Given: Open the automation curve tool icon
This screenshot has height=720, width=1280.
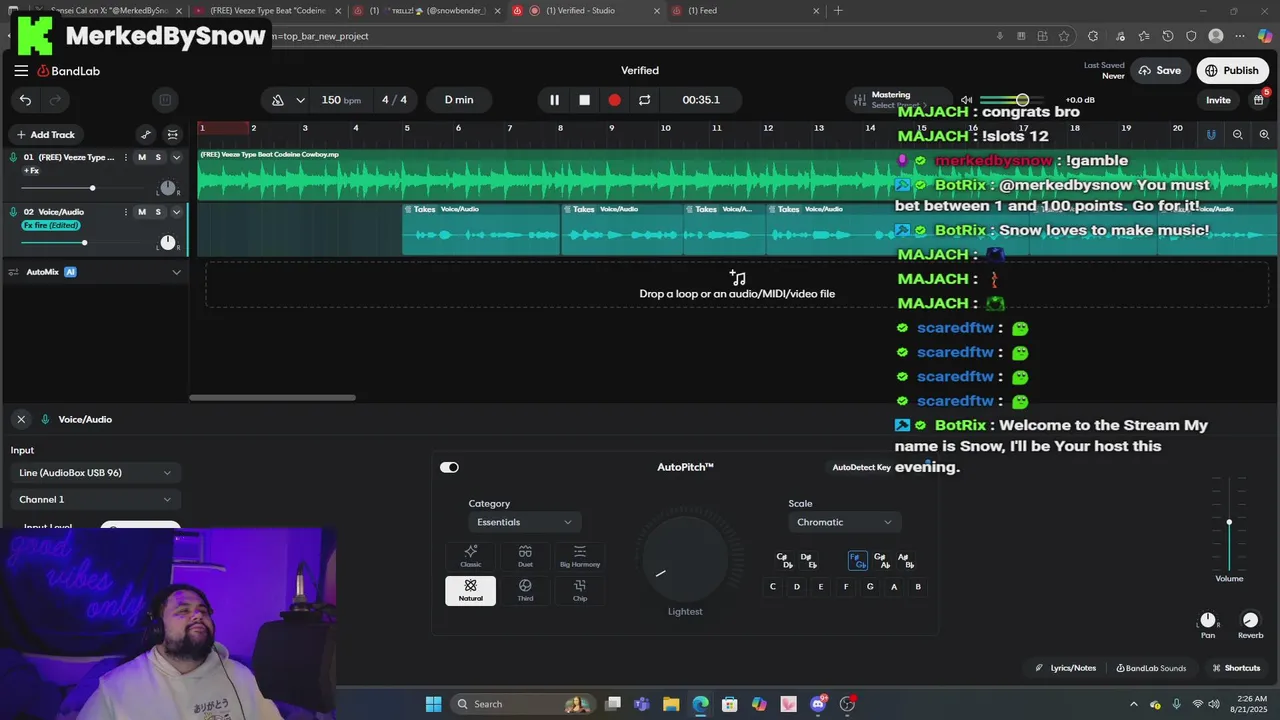Looking at the screenshot, I should [146, 134].
